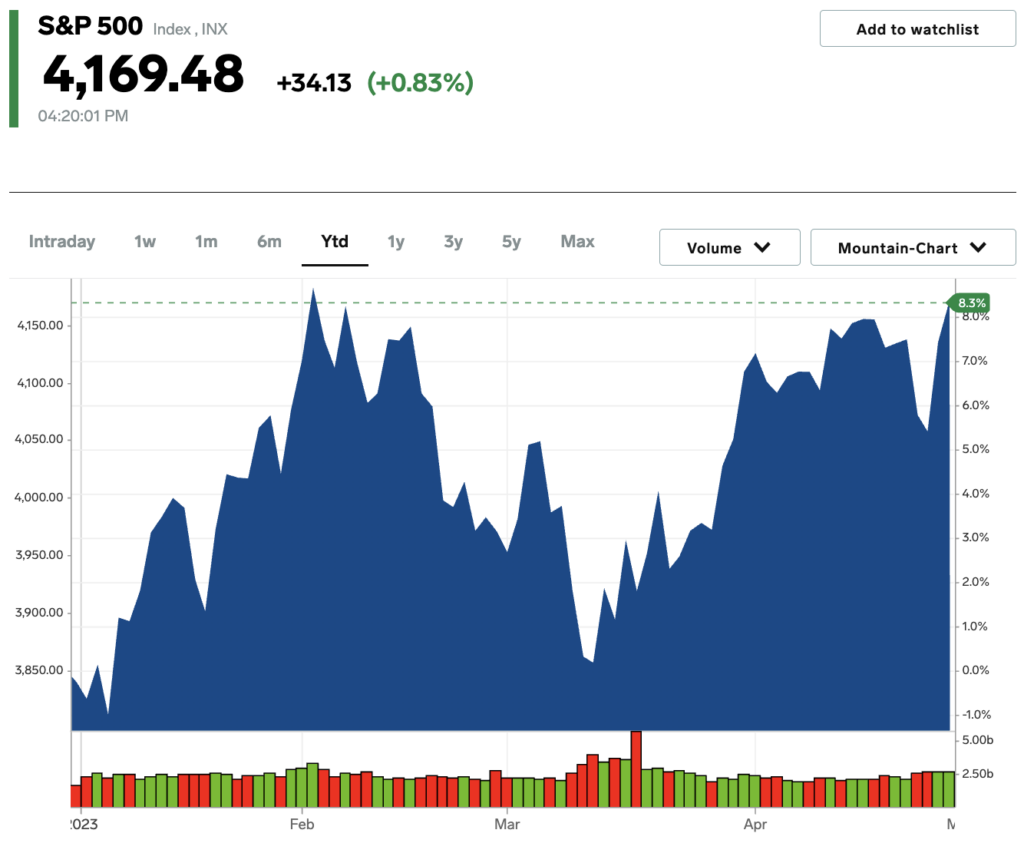Select the 1w range tab
This screenshot has height=853, width=1024.
pyautogui.click(x=145, y=242)
